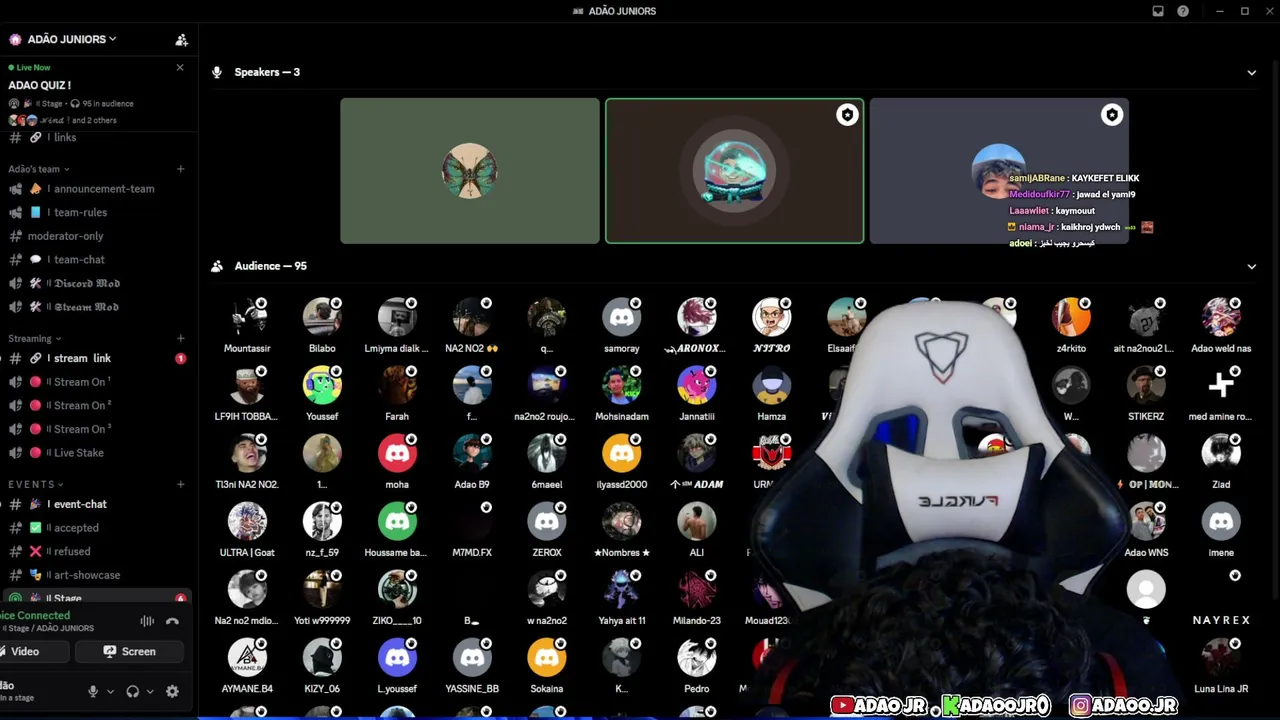Open noise suppression waveform icon
Screen dimensions: 1280x720
pyautogui.click(x=147, y=621)
